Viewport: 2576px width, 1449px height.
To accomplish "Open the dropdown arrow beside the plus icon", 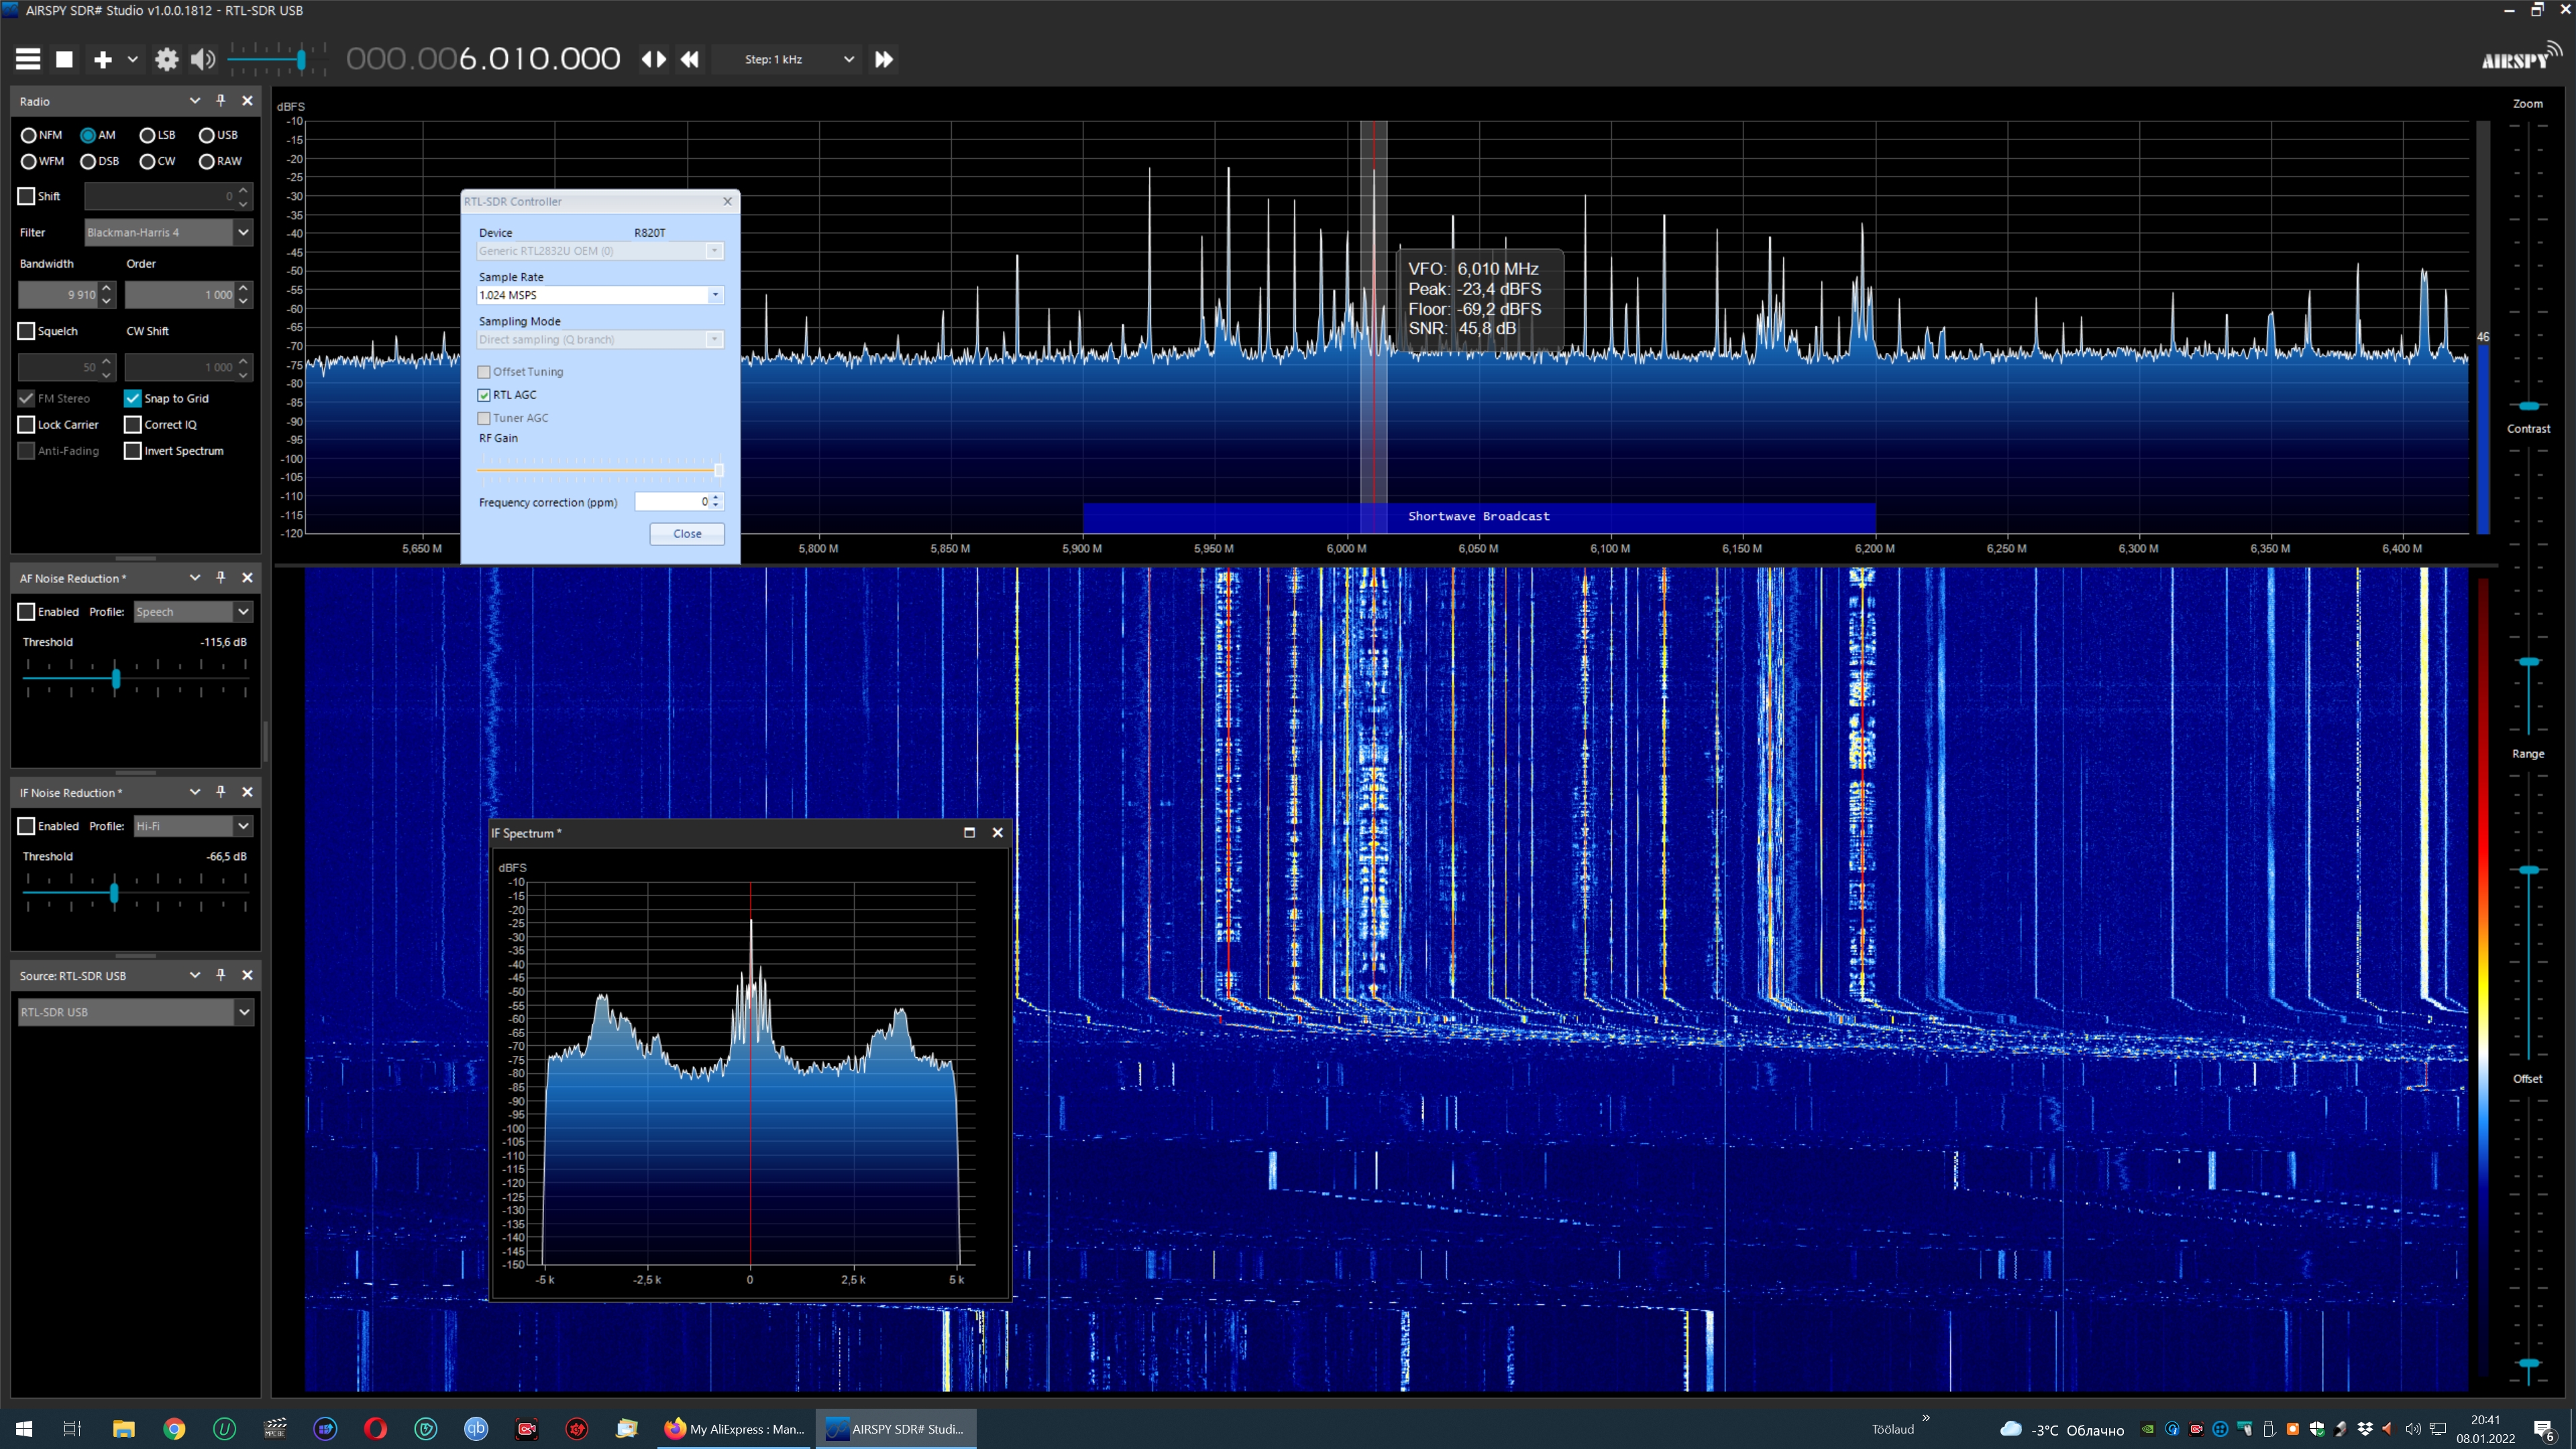I will (x=132, y=60).
